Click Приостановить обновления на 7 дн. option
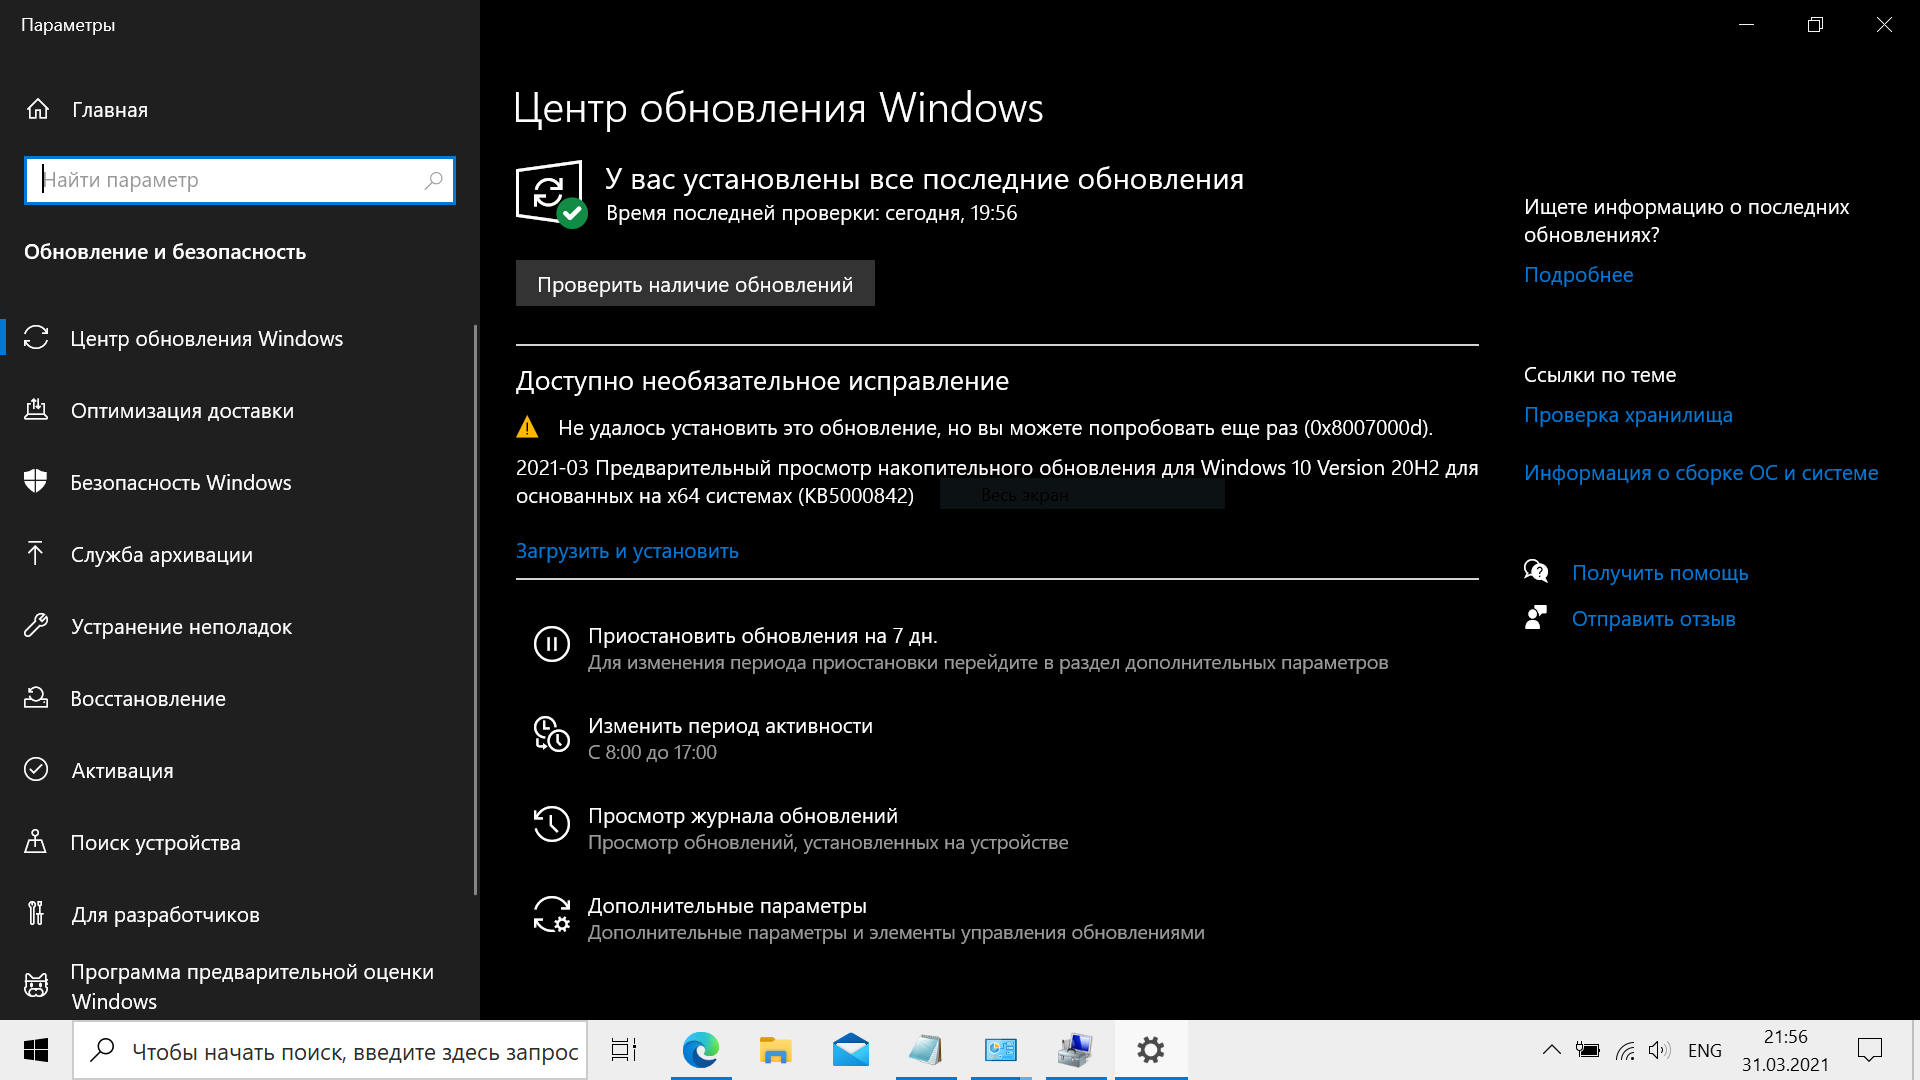The width and height of the screenshot is (1920, 1080). pos(960,648)
